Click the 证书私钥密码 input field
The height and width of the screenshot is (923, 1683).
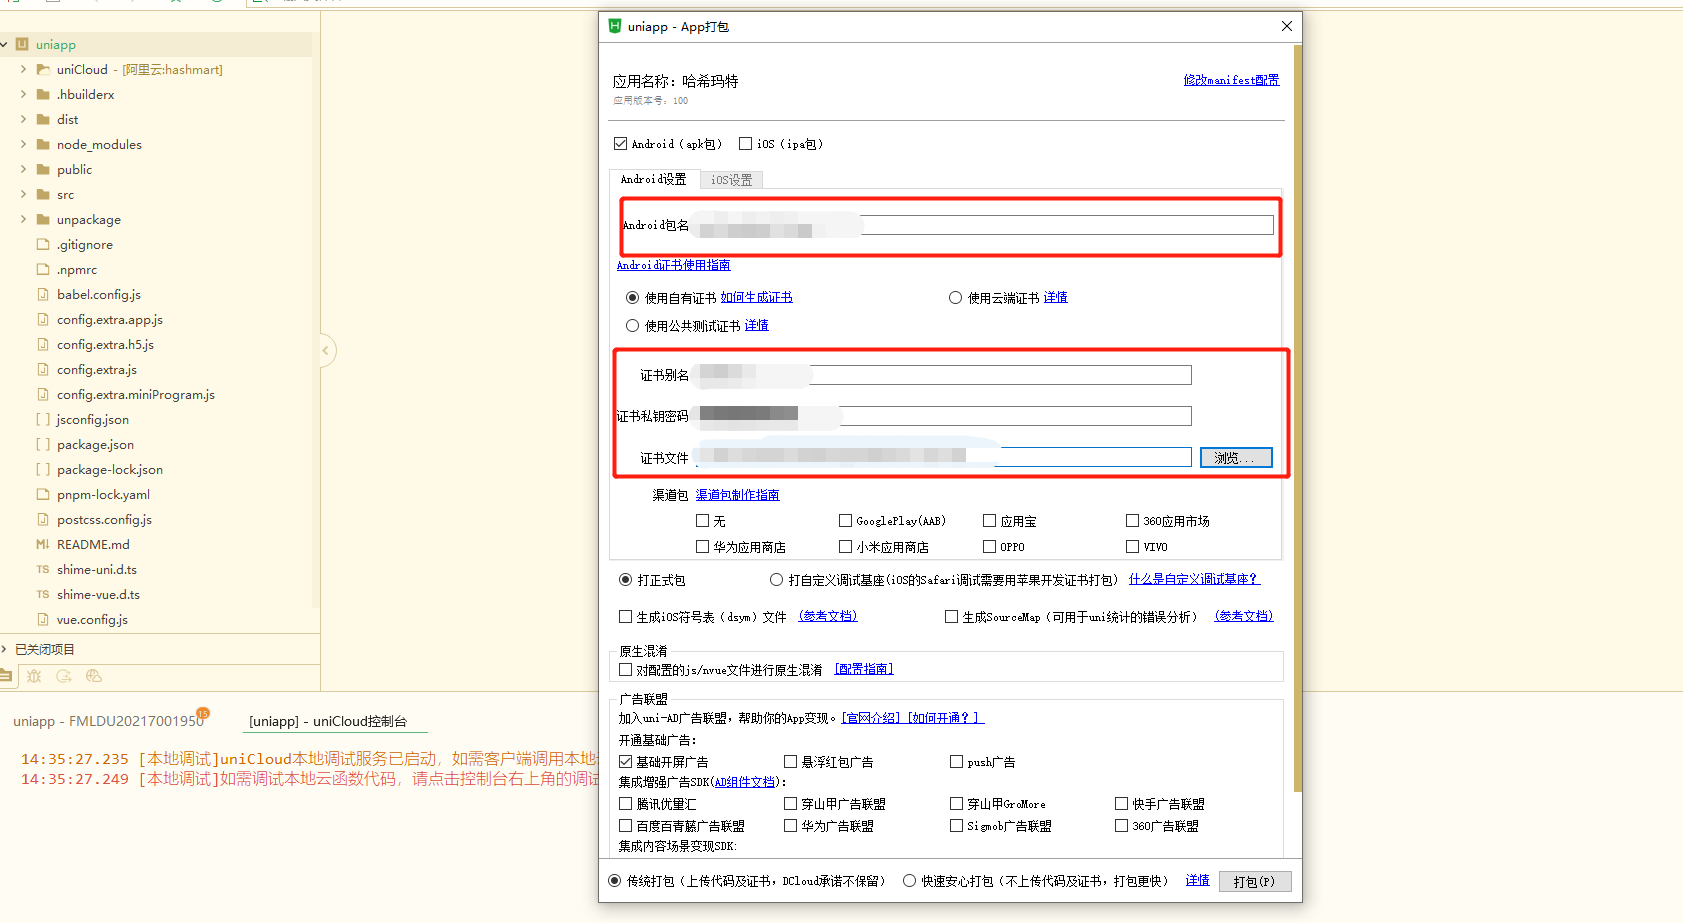click(942, 416)
